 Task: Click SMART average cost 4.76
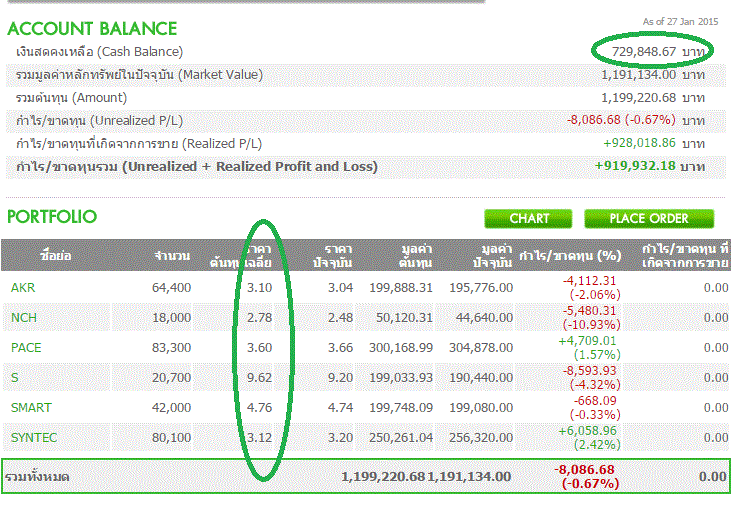click(259, 407)
